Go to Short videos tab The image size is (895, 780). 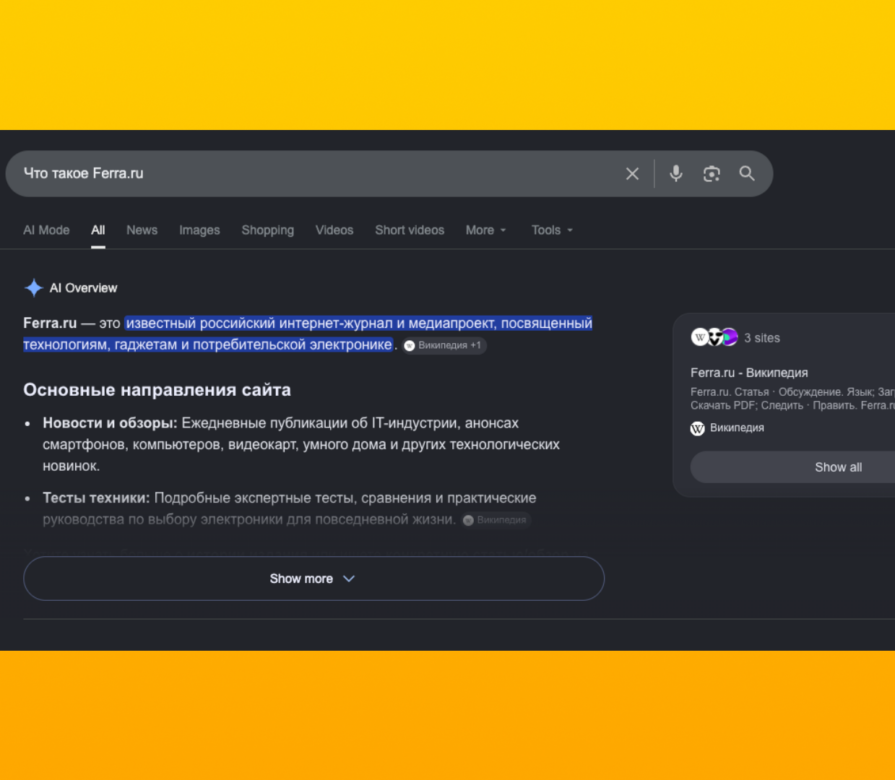coord(409,230)
